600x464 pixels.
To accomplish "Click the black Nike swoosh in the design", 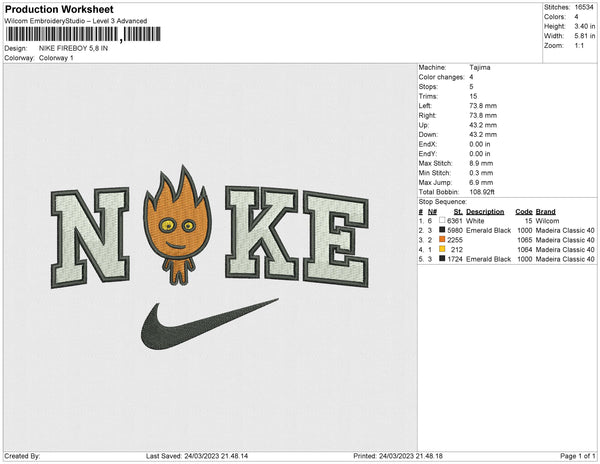I will click(209, 324).
